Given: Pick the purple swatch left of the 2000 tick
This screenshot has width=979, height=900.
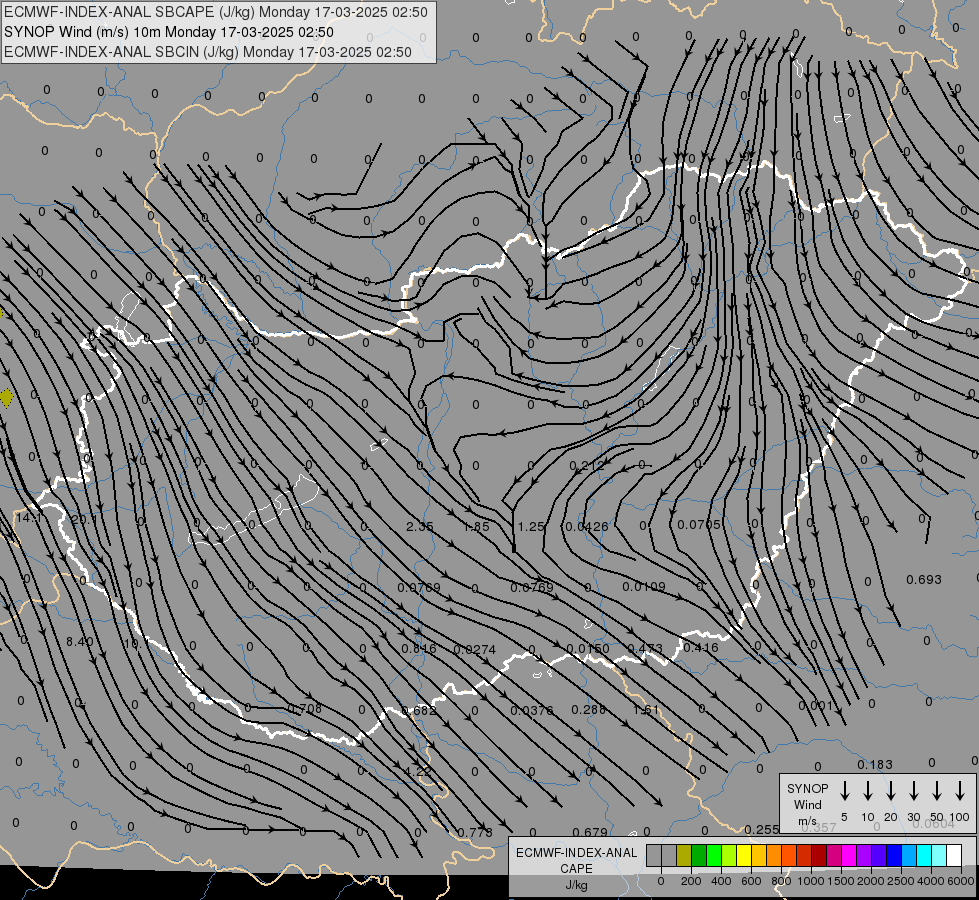Looking at the screenshot, I should pos(864,855).
